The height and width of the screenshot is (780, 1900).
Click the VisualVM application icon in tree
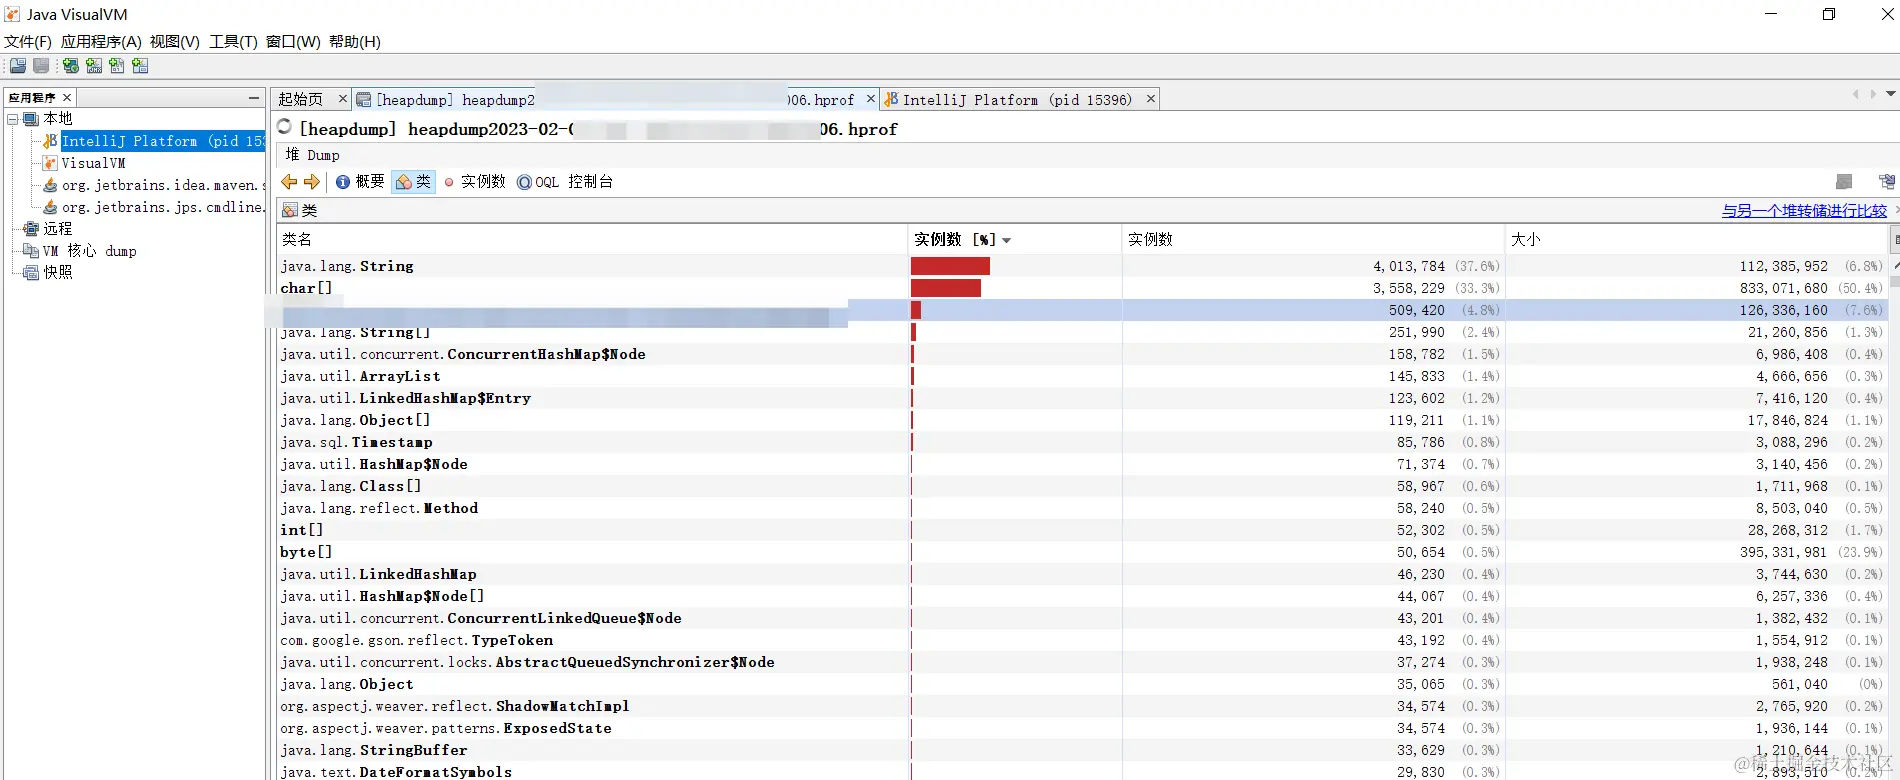[x=50, y=163]
